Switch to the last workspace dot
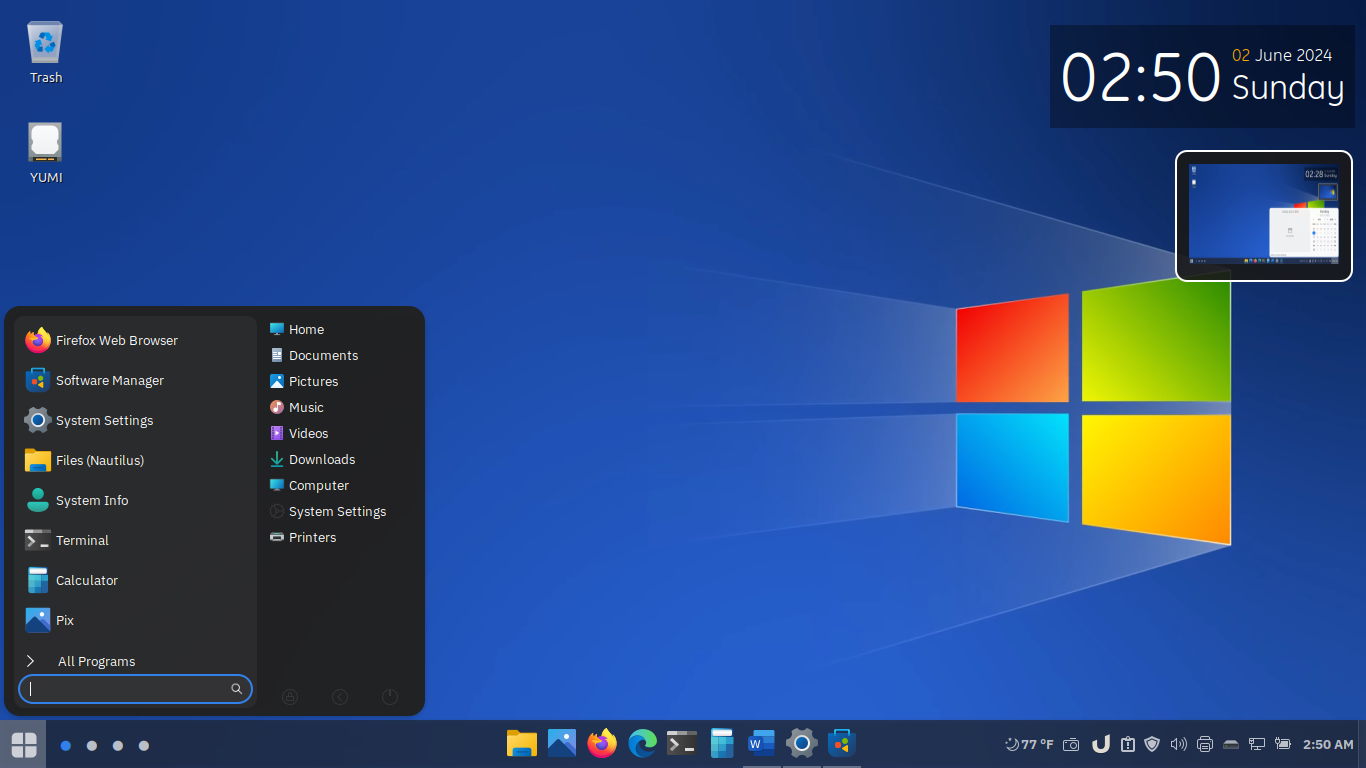1366x768 pixels. 144,745
